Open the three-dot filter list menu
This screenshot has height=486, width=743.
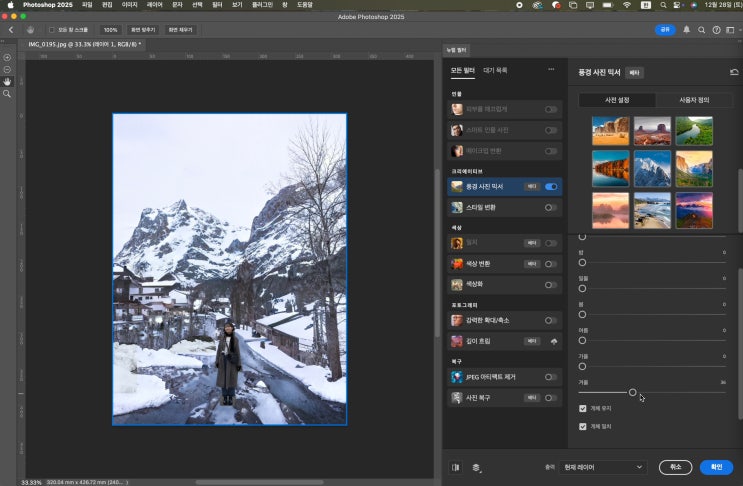pyautogui.click(x=550, y=70)
